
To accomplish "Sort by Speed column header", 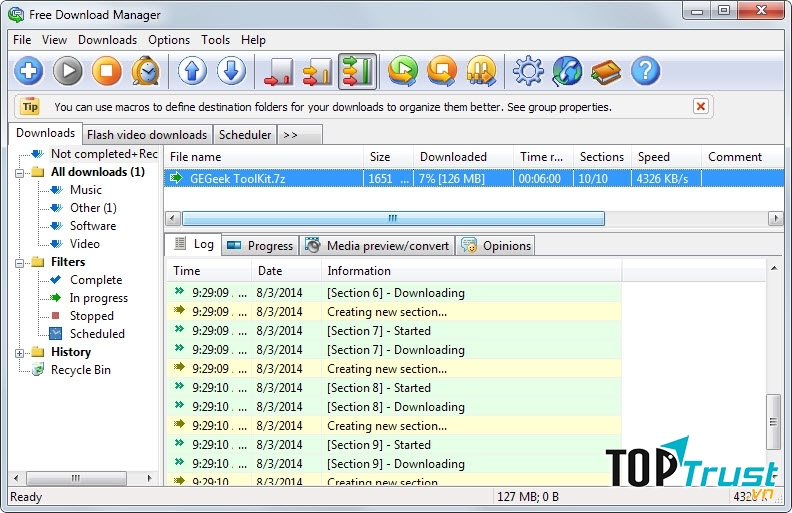I will (666, 157).
